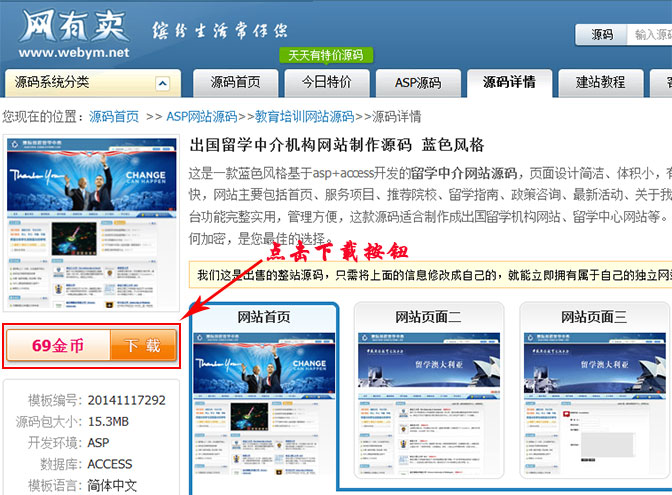Image resolution: width=672 pixels, height=495 pixels.
Task: Select the 网站页面二 preview thumbnail
Action: pyautogui.click(x=429, y=391)
